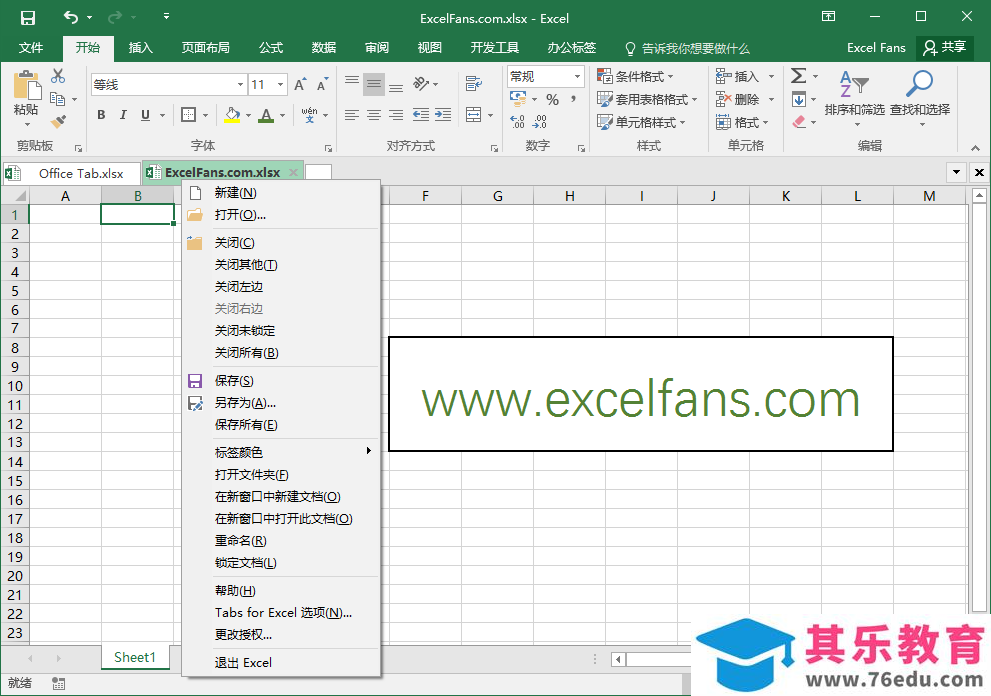Click the cell borders icon
The image size is (991, 696).
pyautogui.click(x=188, y=114)
